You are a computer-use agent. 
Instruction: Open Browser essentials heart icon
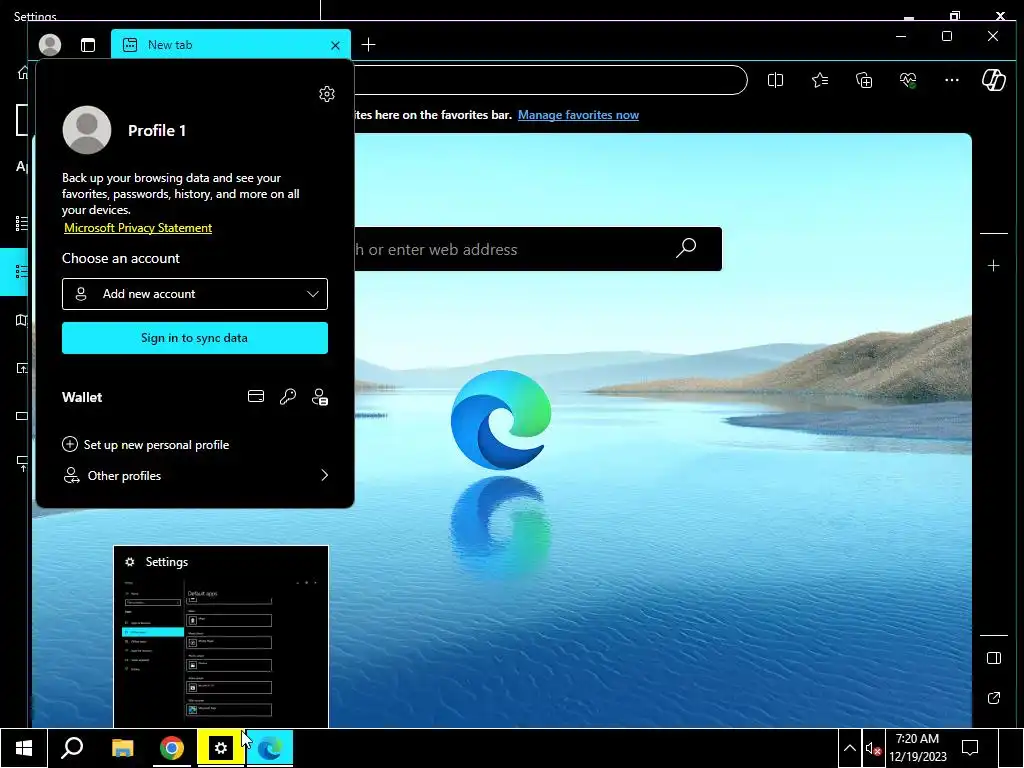tap(908, 80)
